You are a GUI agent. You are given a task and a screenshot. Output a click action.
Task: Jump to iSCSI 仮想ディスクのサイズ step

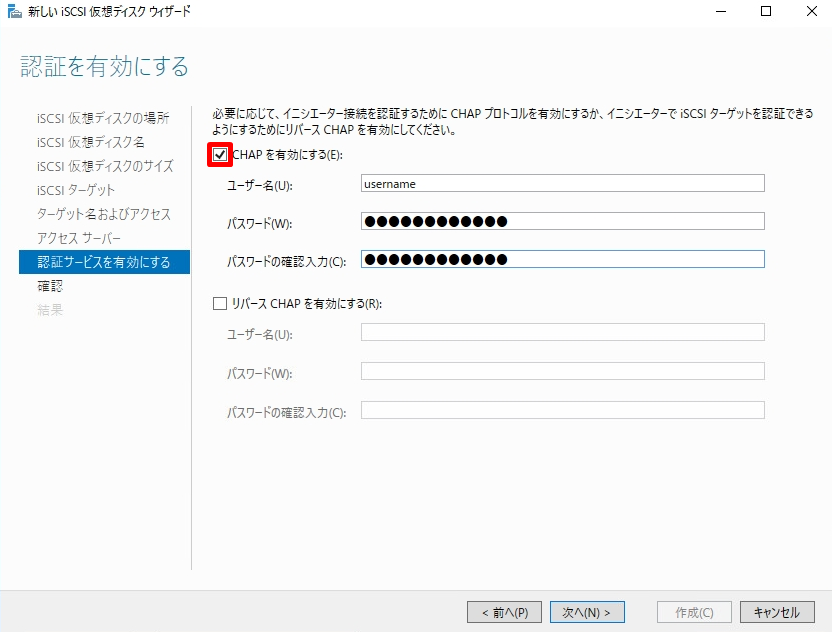point(105,166)
